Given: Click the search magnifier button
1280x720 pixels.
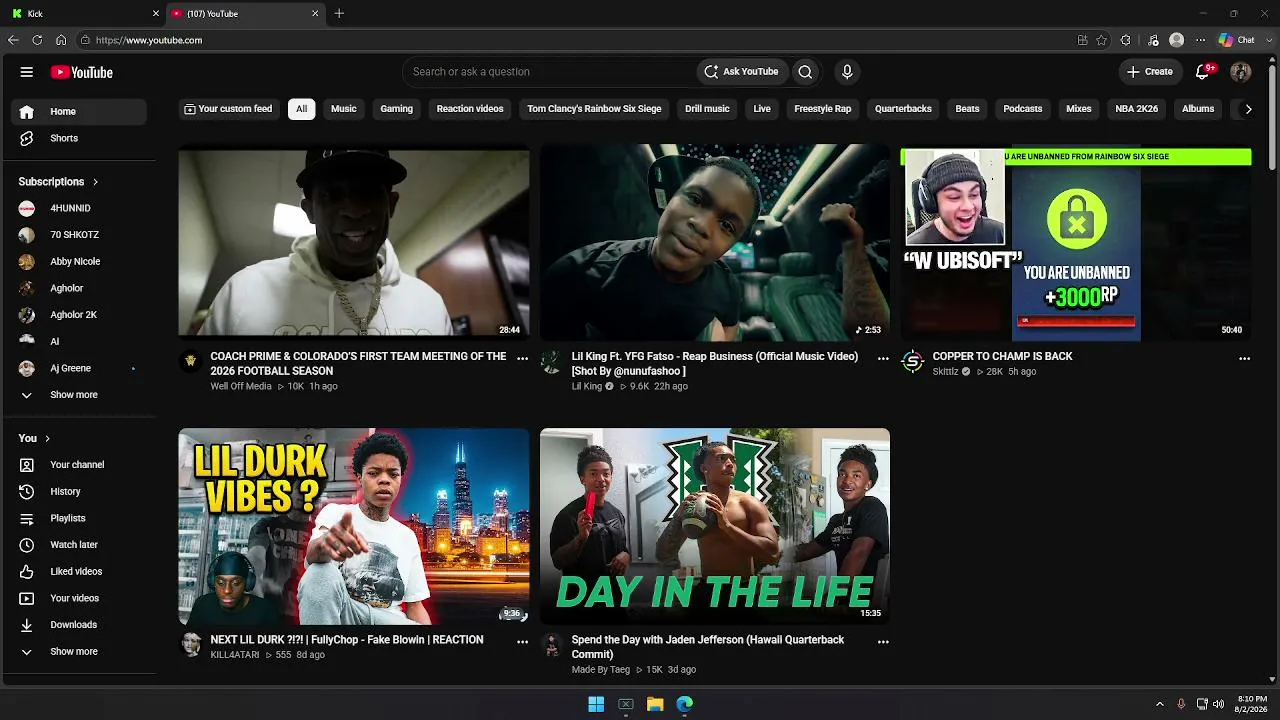Looking at the screenshot, I should (805, 72).
